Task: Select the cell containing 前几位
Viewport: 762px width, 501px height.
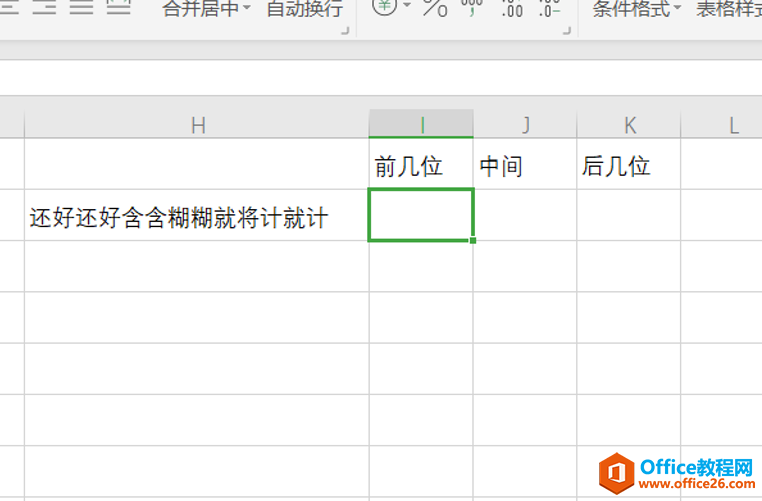Action: tap(421, 164)
